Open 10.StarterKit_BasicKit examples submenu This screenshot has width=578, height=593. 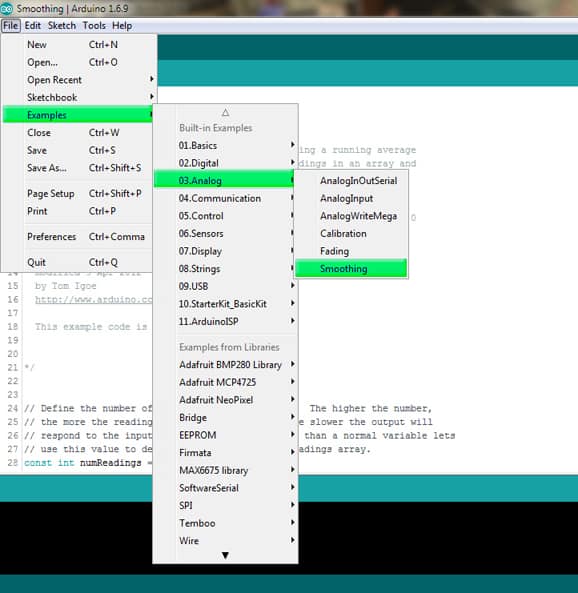225,304
